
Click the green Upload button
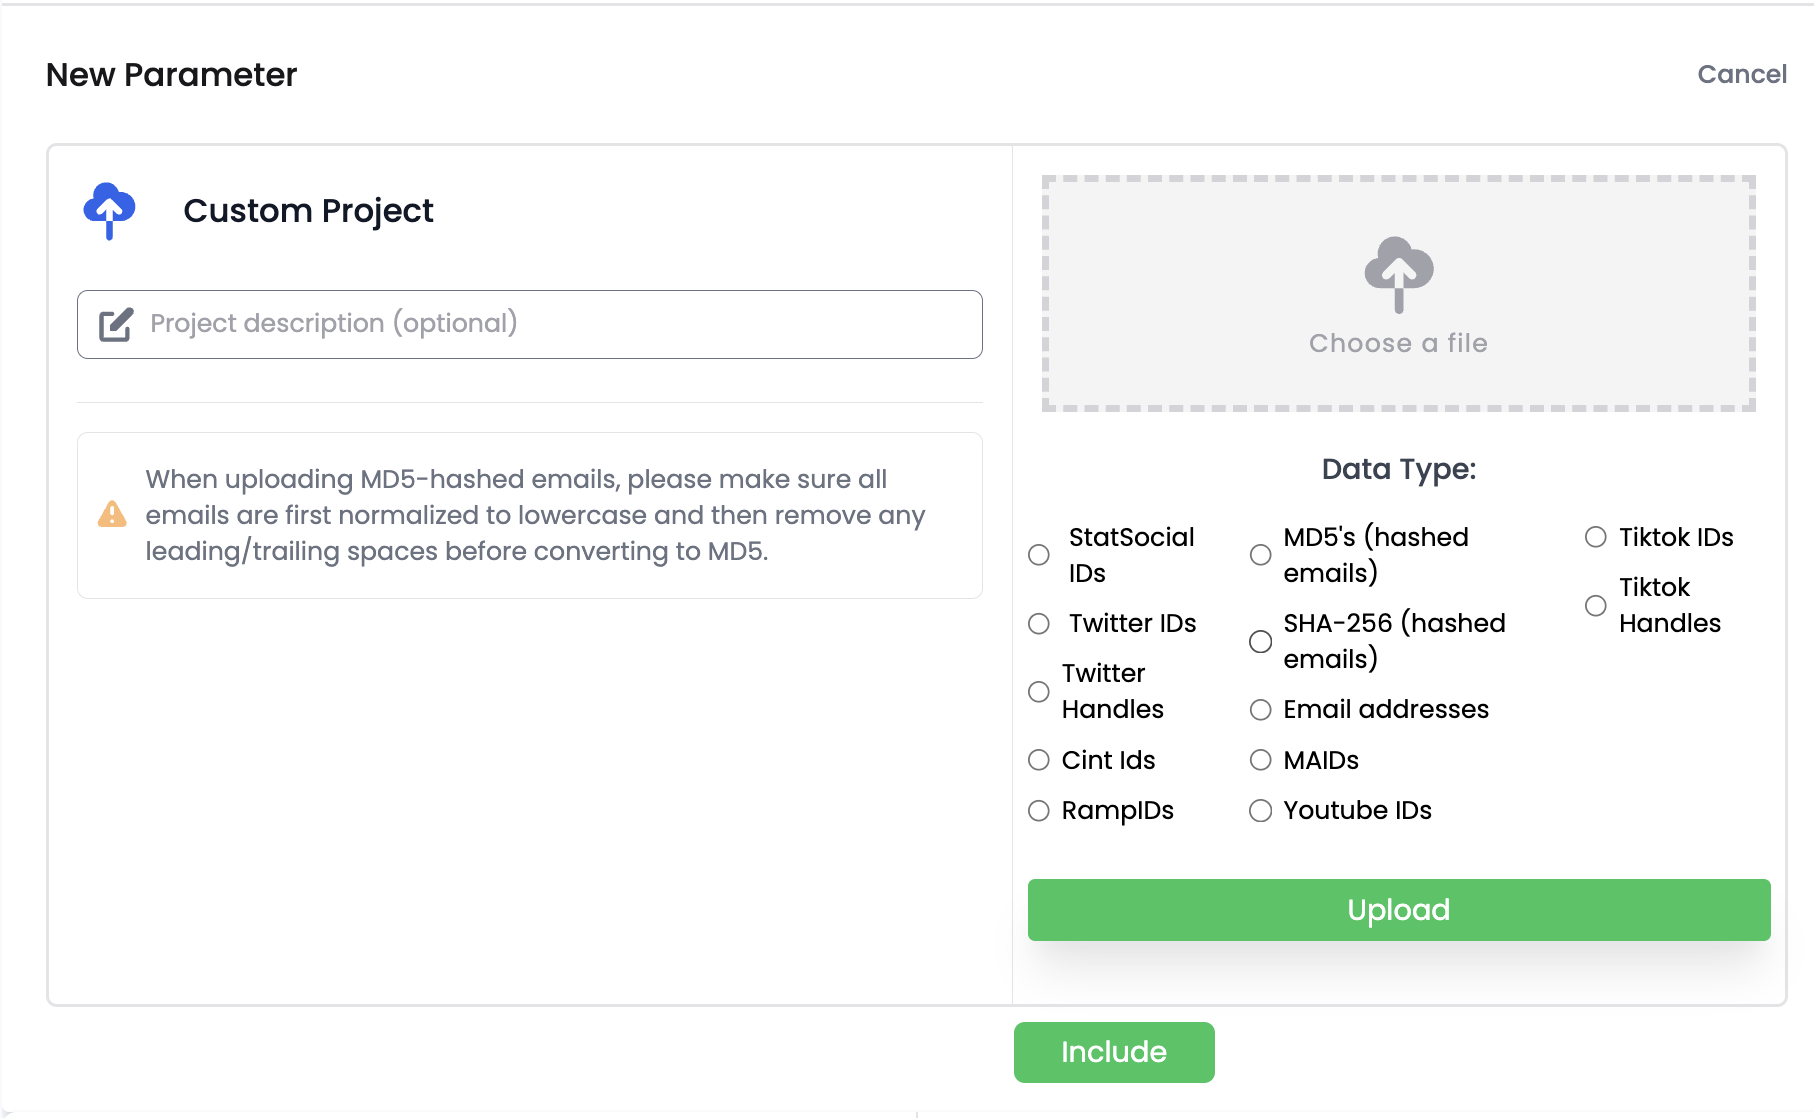tap(1399, 910)
